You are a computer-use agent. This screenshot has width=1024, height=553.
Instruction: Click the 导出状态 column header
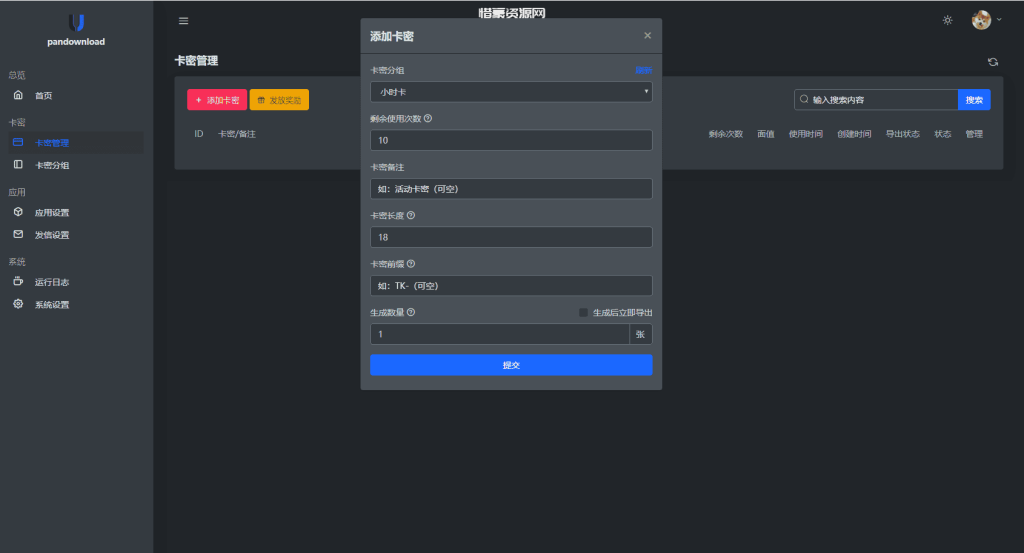903,134
